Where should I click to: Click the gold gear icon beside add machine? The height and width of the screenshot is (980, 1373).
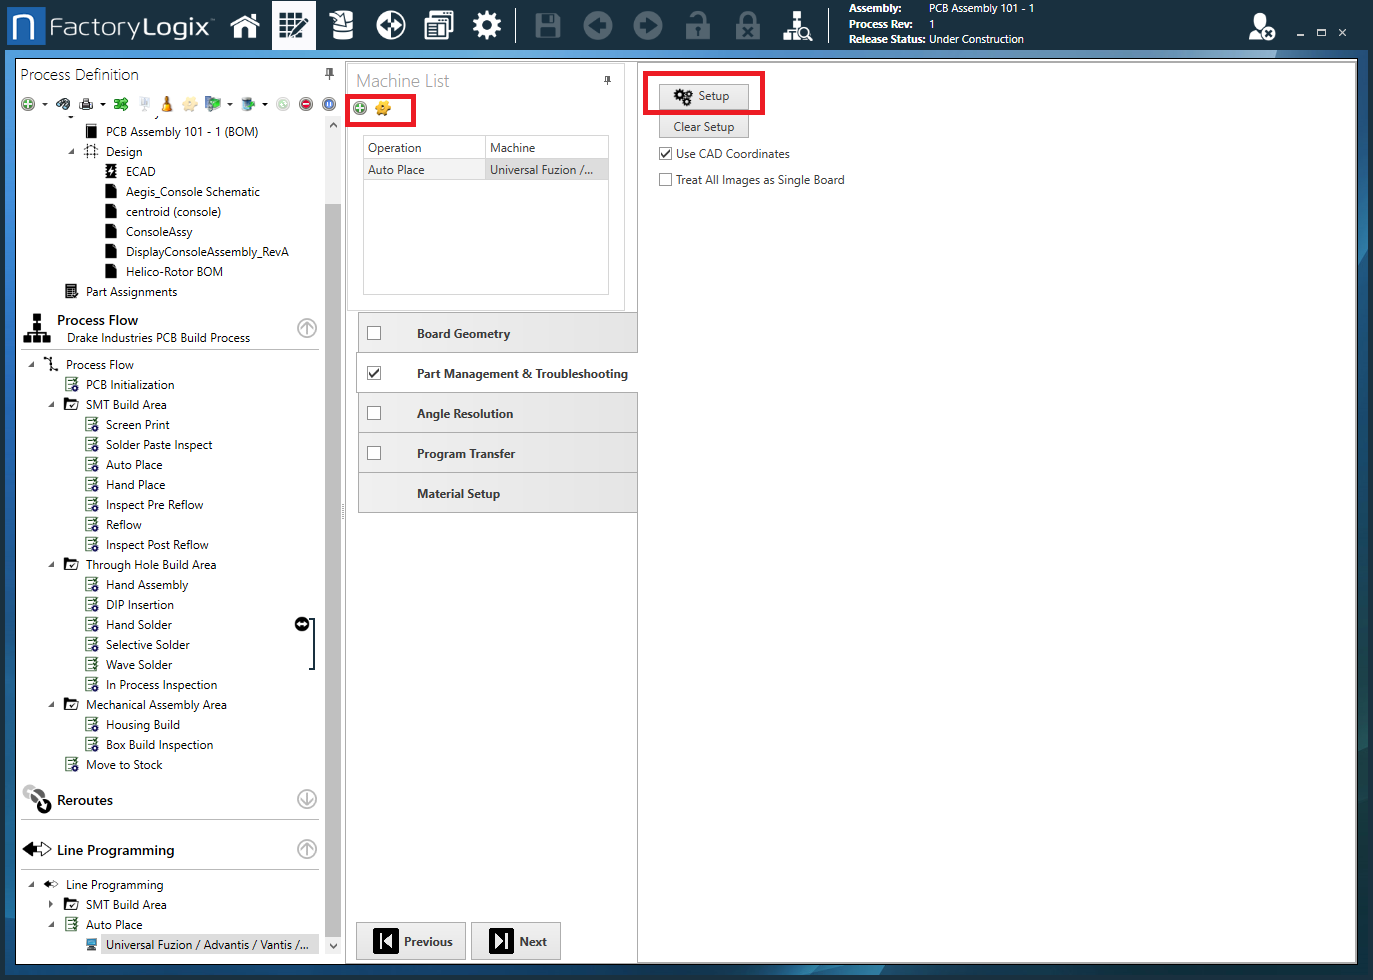383,108
